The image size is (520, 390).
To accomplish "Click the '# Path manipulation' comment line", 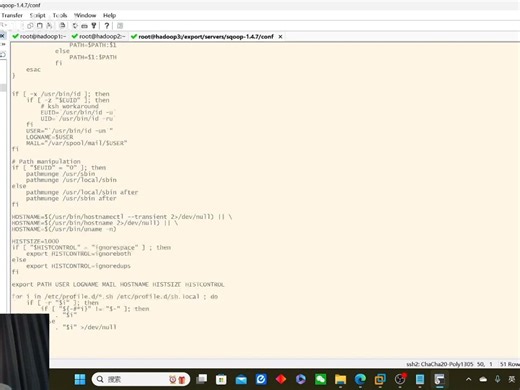I will [x=46, y=161].
